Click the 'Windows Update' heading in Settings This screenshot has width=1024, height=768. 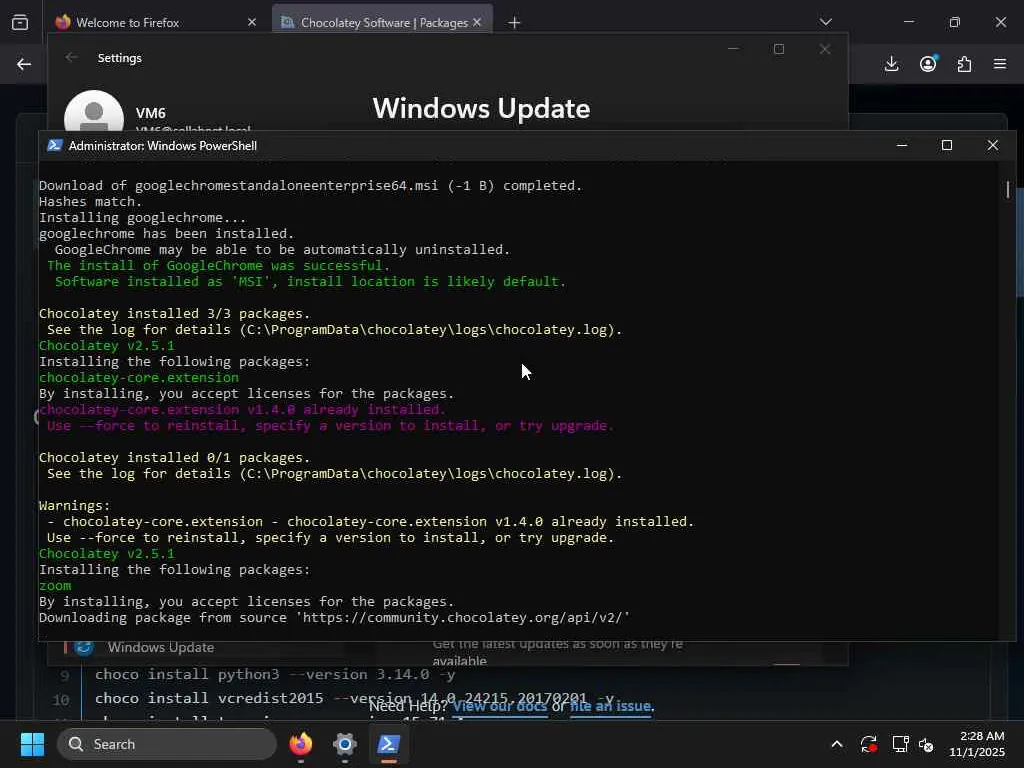tap(481, 108)
